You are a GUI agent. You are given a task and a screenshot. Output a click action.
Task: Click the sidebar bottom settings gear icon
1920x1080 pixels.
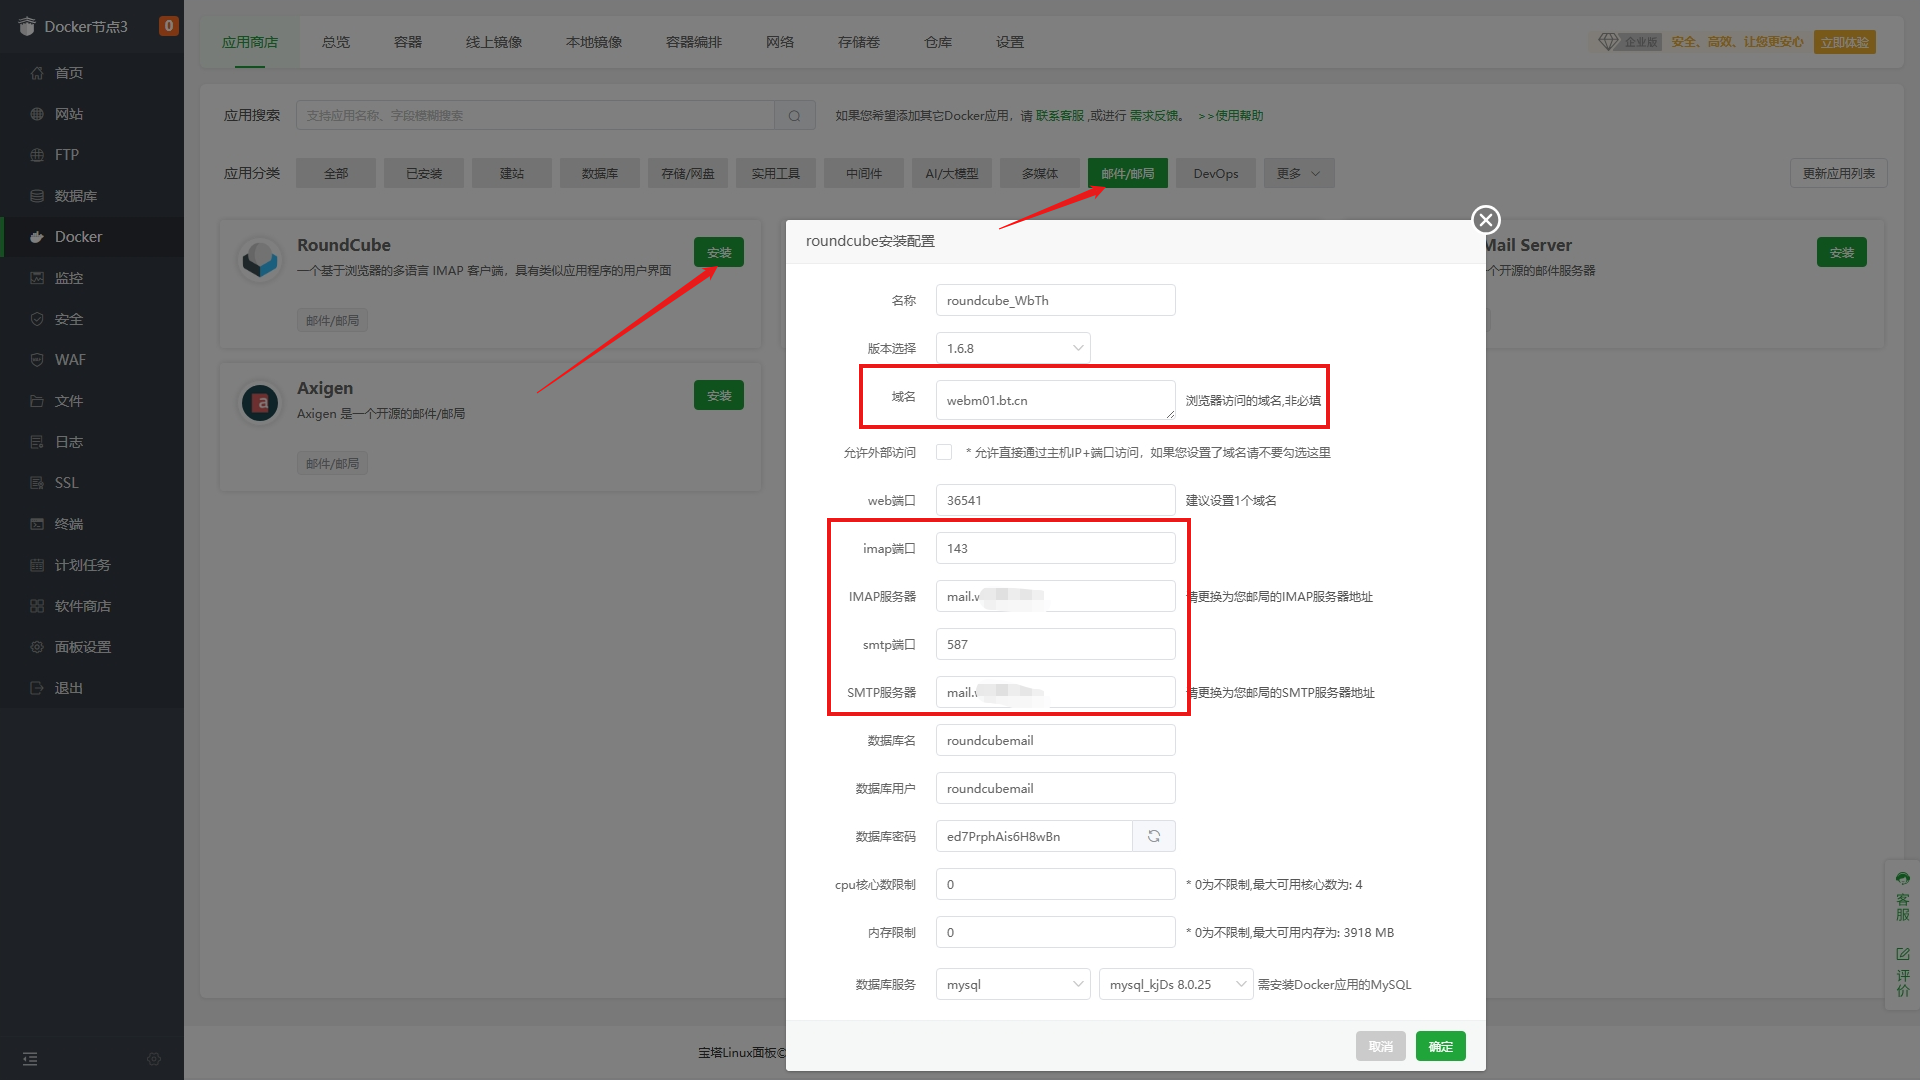coord(154,1059)
